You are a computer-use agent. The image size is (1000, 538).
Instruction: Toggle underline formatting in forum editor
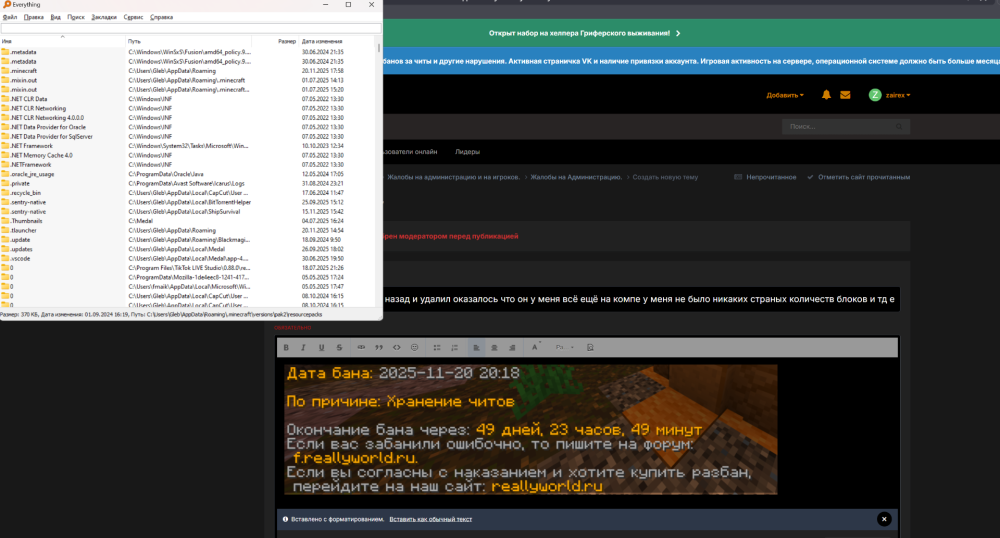321,347
